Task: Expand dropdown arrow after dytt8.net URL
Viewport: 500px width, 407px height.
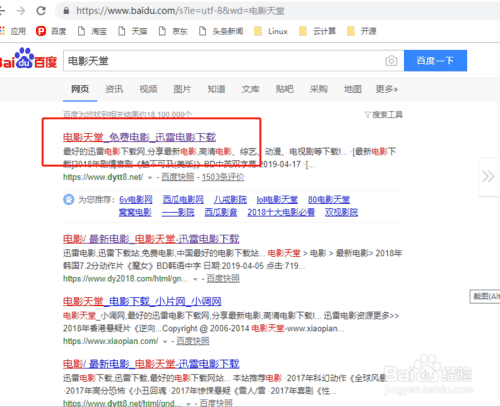Action: tap(150, 178)
